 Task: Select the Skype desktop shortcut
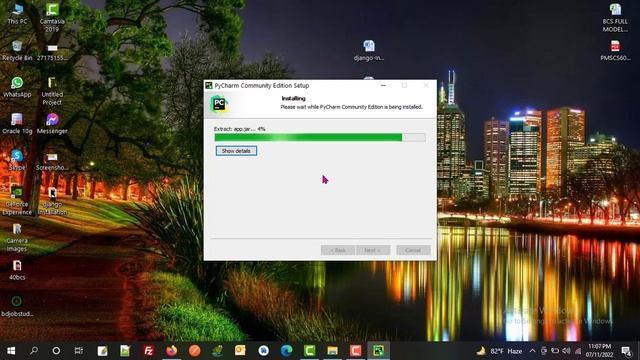[x=17, y=160]
